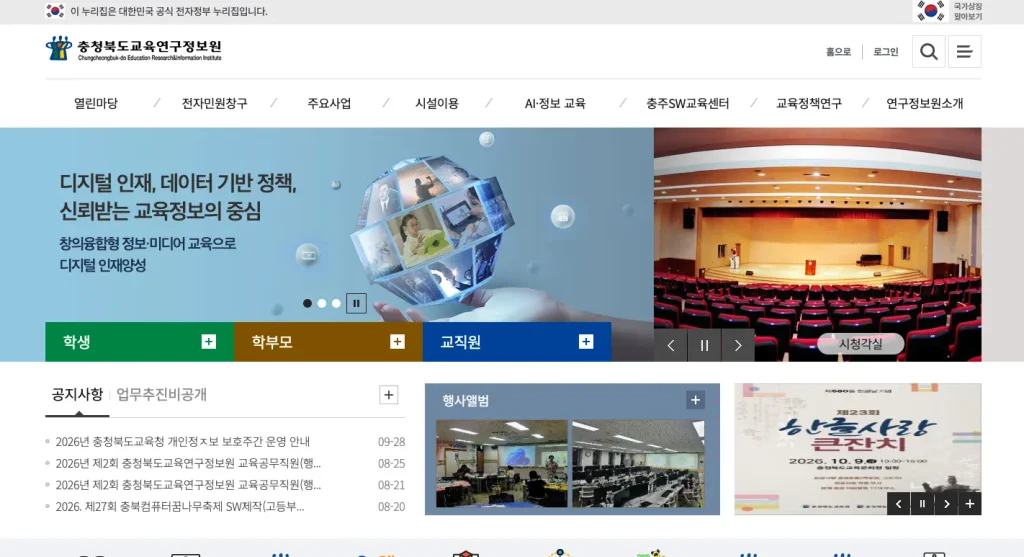Open 주요사업 menu
1024x557 pixels.
click(329, 103)
